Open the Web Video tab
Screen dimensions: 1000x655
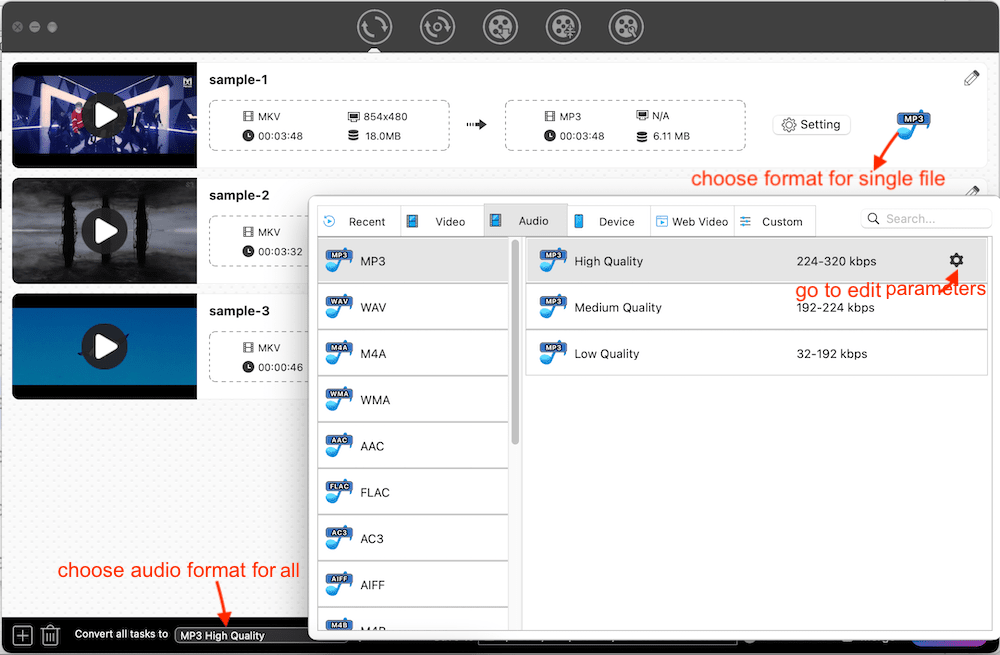692,221
